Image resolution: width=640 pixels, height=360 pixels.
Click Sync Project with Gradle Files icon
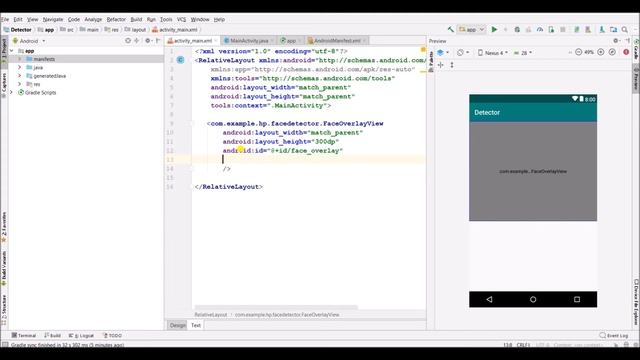(577, 29)
